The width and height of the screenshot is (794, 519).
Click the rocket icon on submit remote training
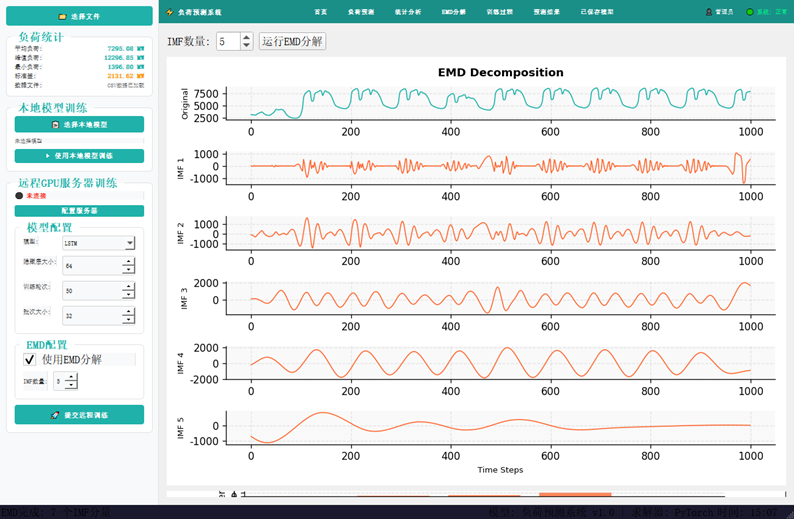pyautogui.click(x=55, y=415)
